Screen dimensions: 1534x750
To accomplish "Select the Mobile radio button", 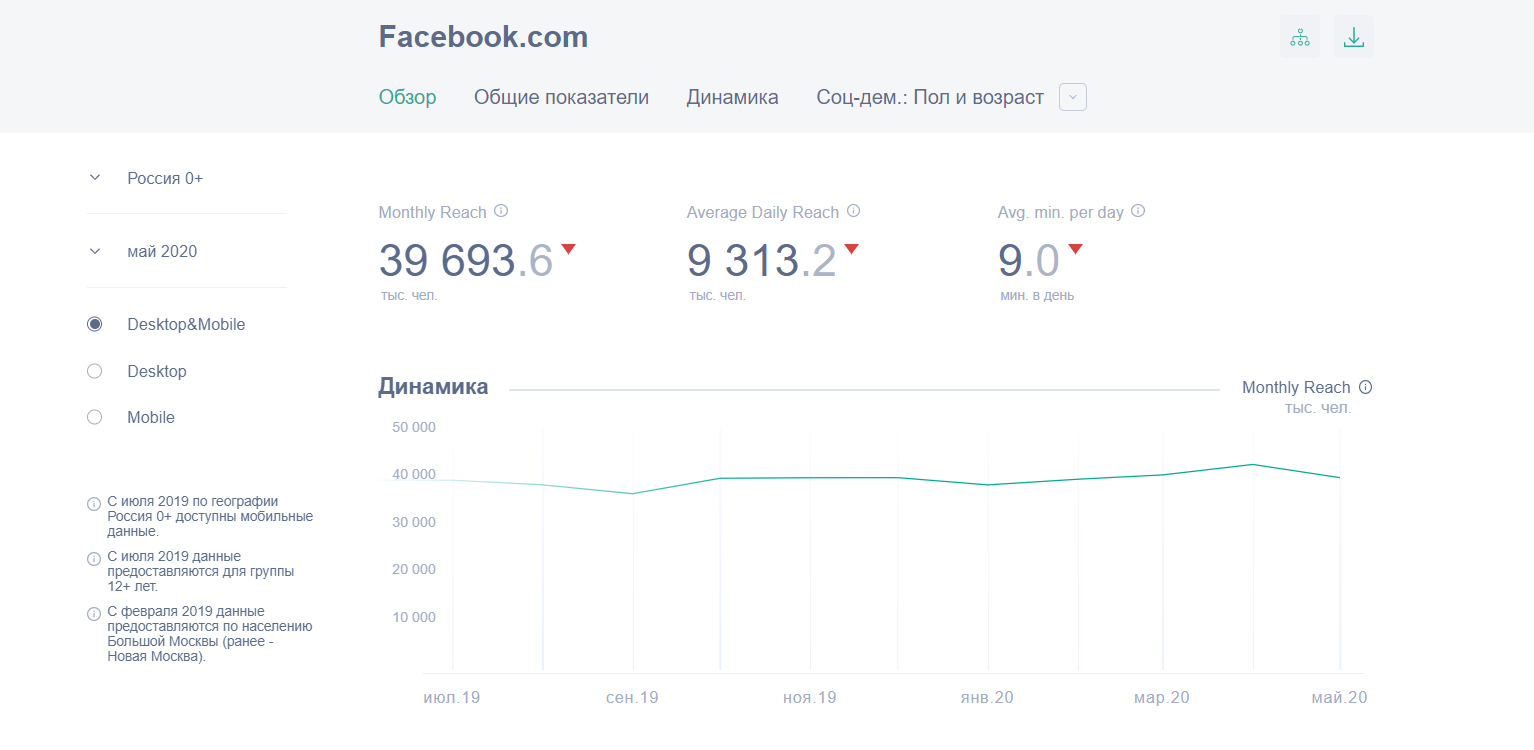I will 95,417.
